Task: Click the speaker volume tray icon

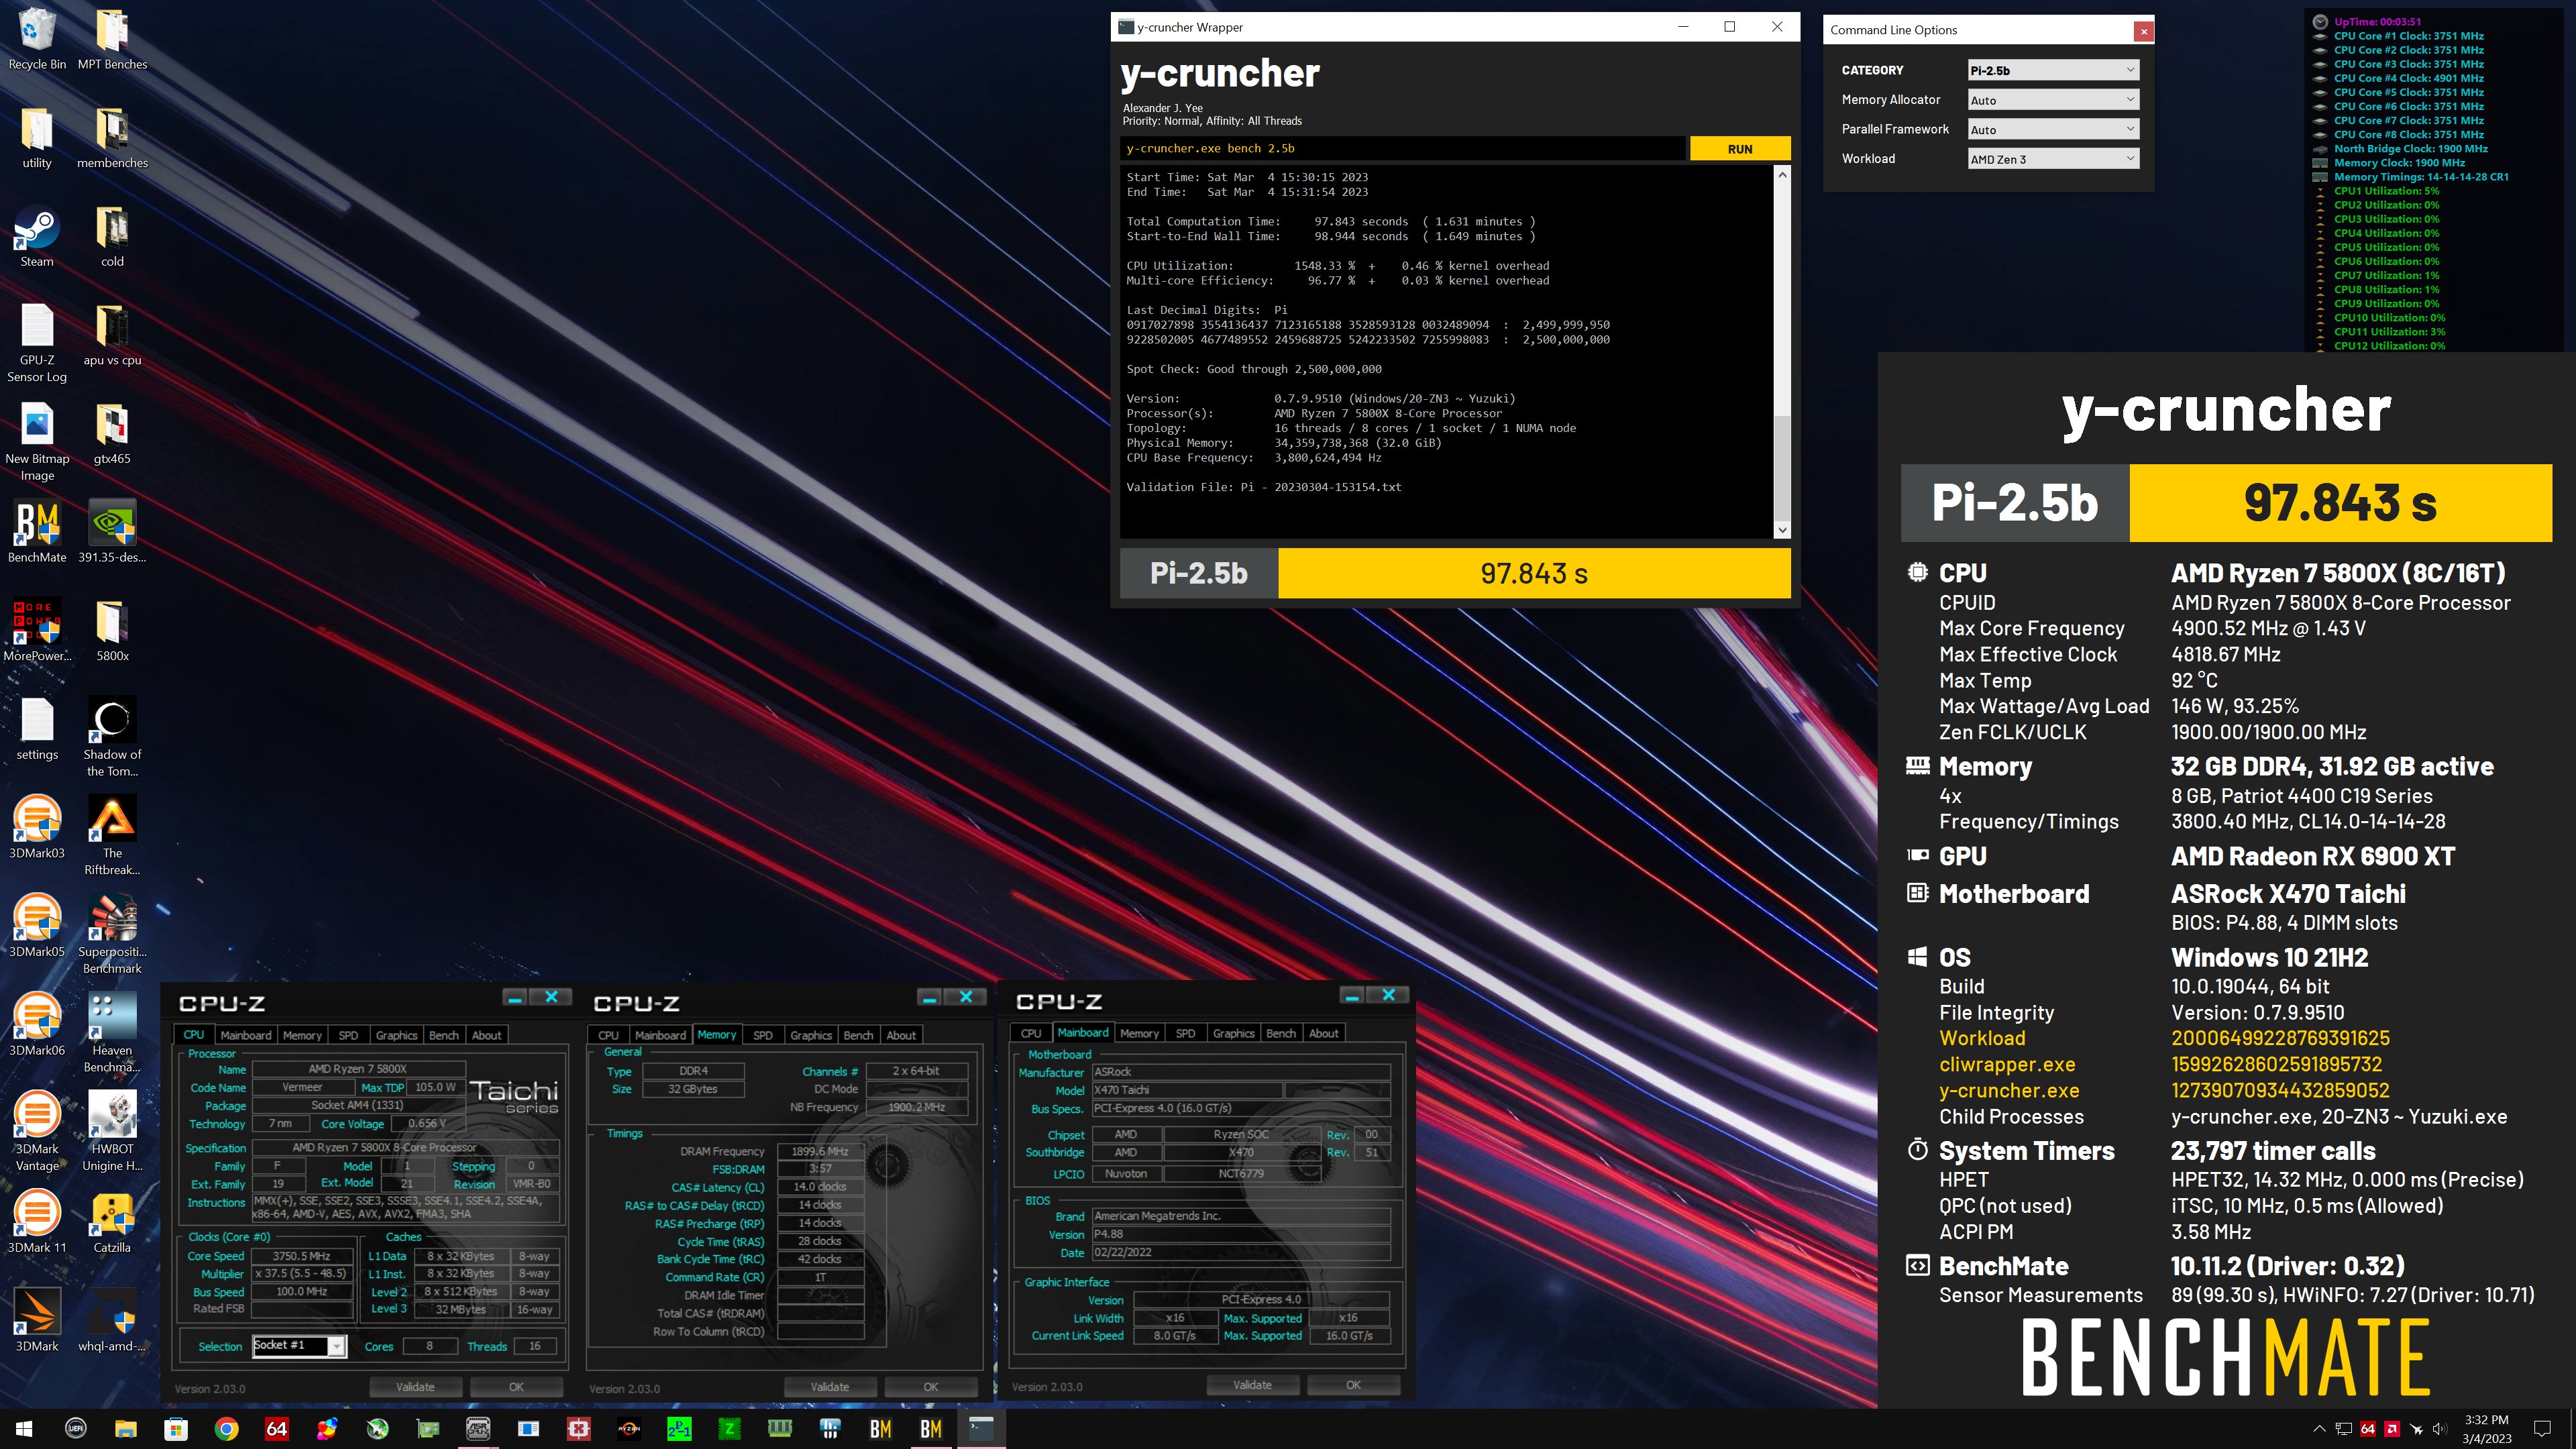Action: click(x=2439, y=1429)
